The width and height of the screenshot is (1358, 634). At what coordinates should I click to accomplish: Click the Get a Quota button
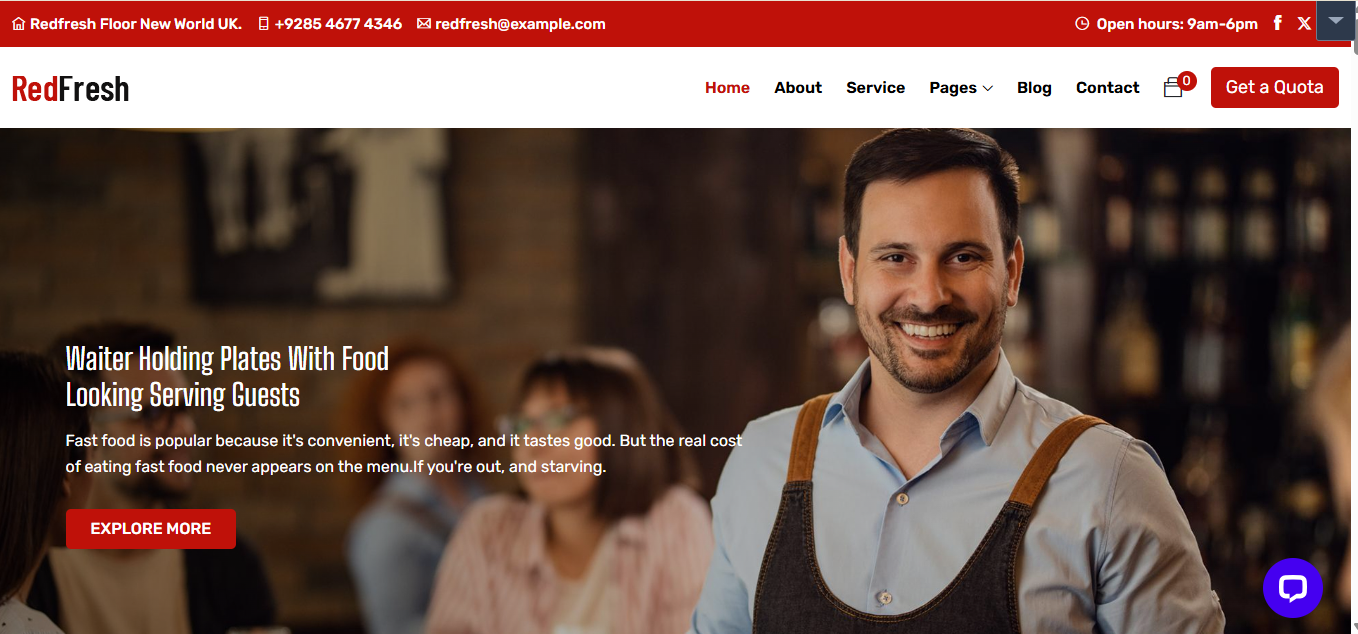point(1274,87)
